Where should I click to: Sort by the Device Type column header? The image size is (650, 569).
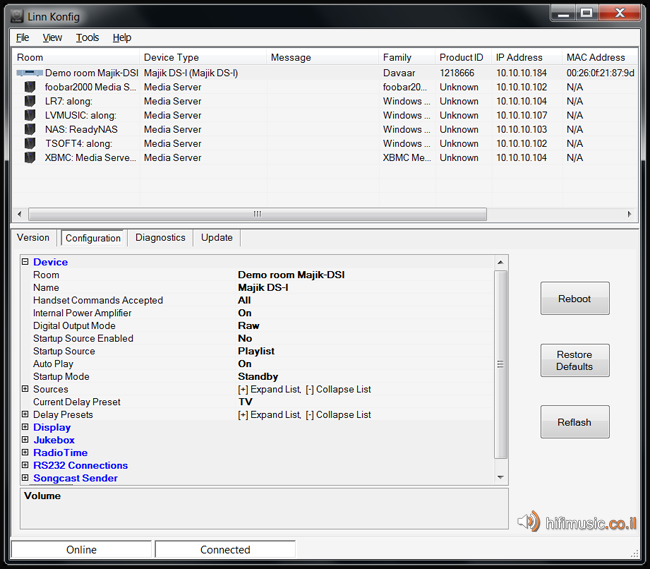203,57
